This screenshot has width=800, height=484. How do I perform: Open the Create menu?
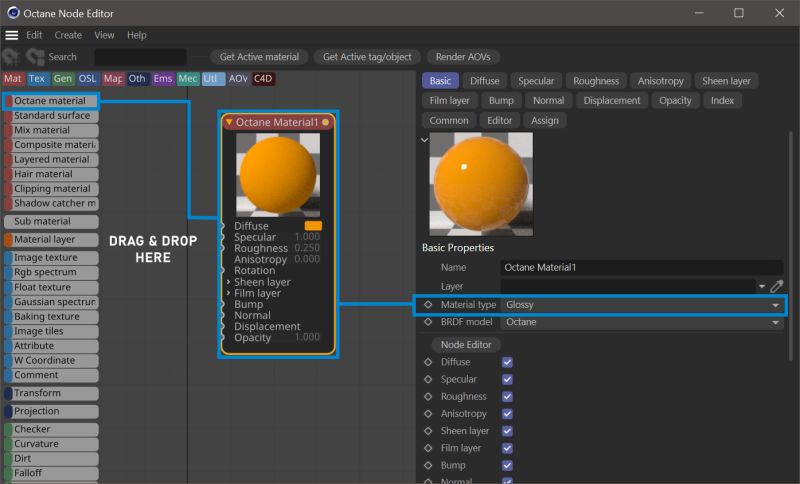(68, 35)
